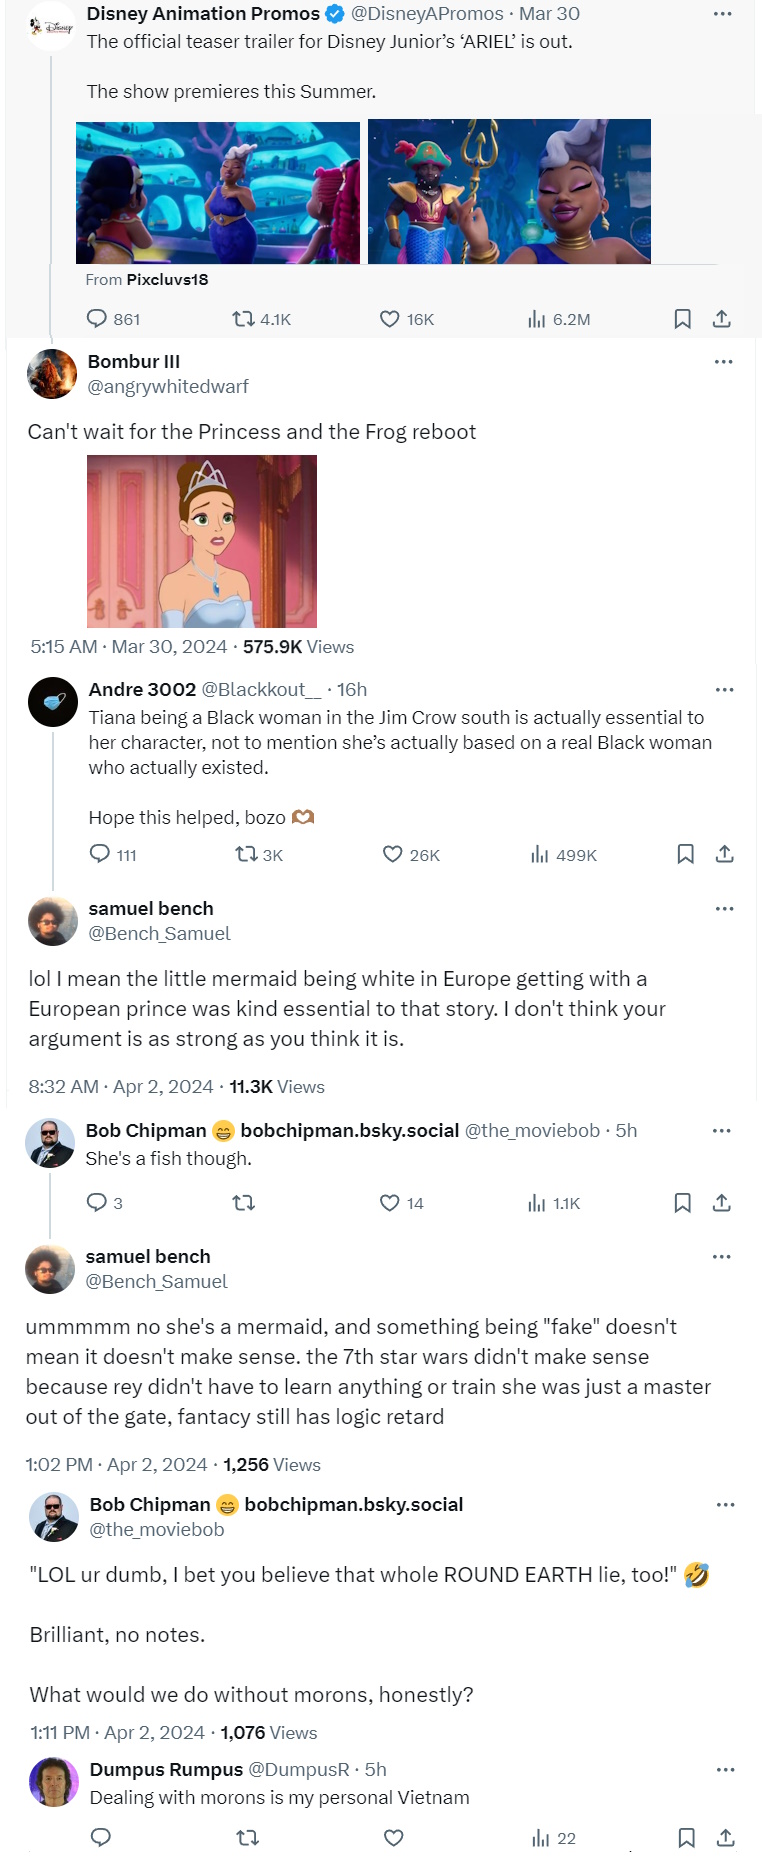Like the Disney Junior ARIEL teaser tweet
762x1865 pixels.
pos(390,319)
